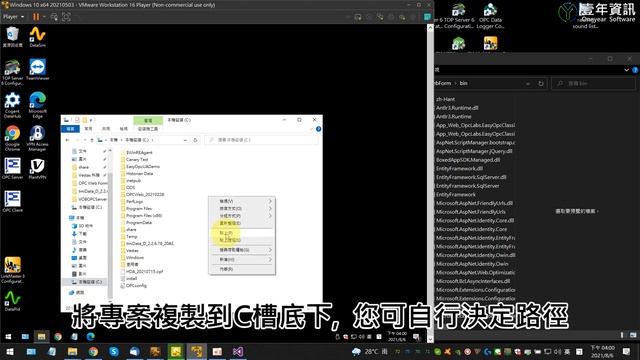
Task: Select TeamViewer desktop icon
Action: click(x=38, y=69)
